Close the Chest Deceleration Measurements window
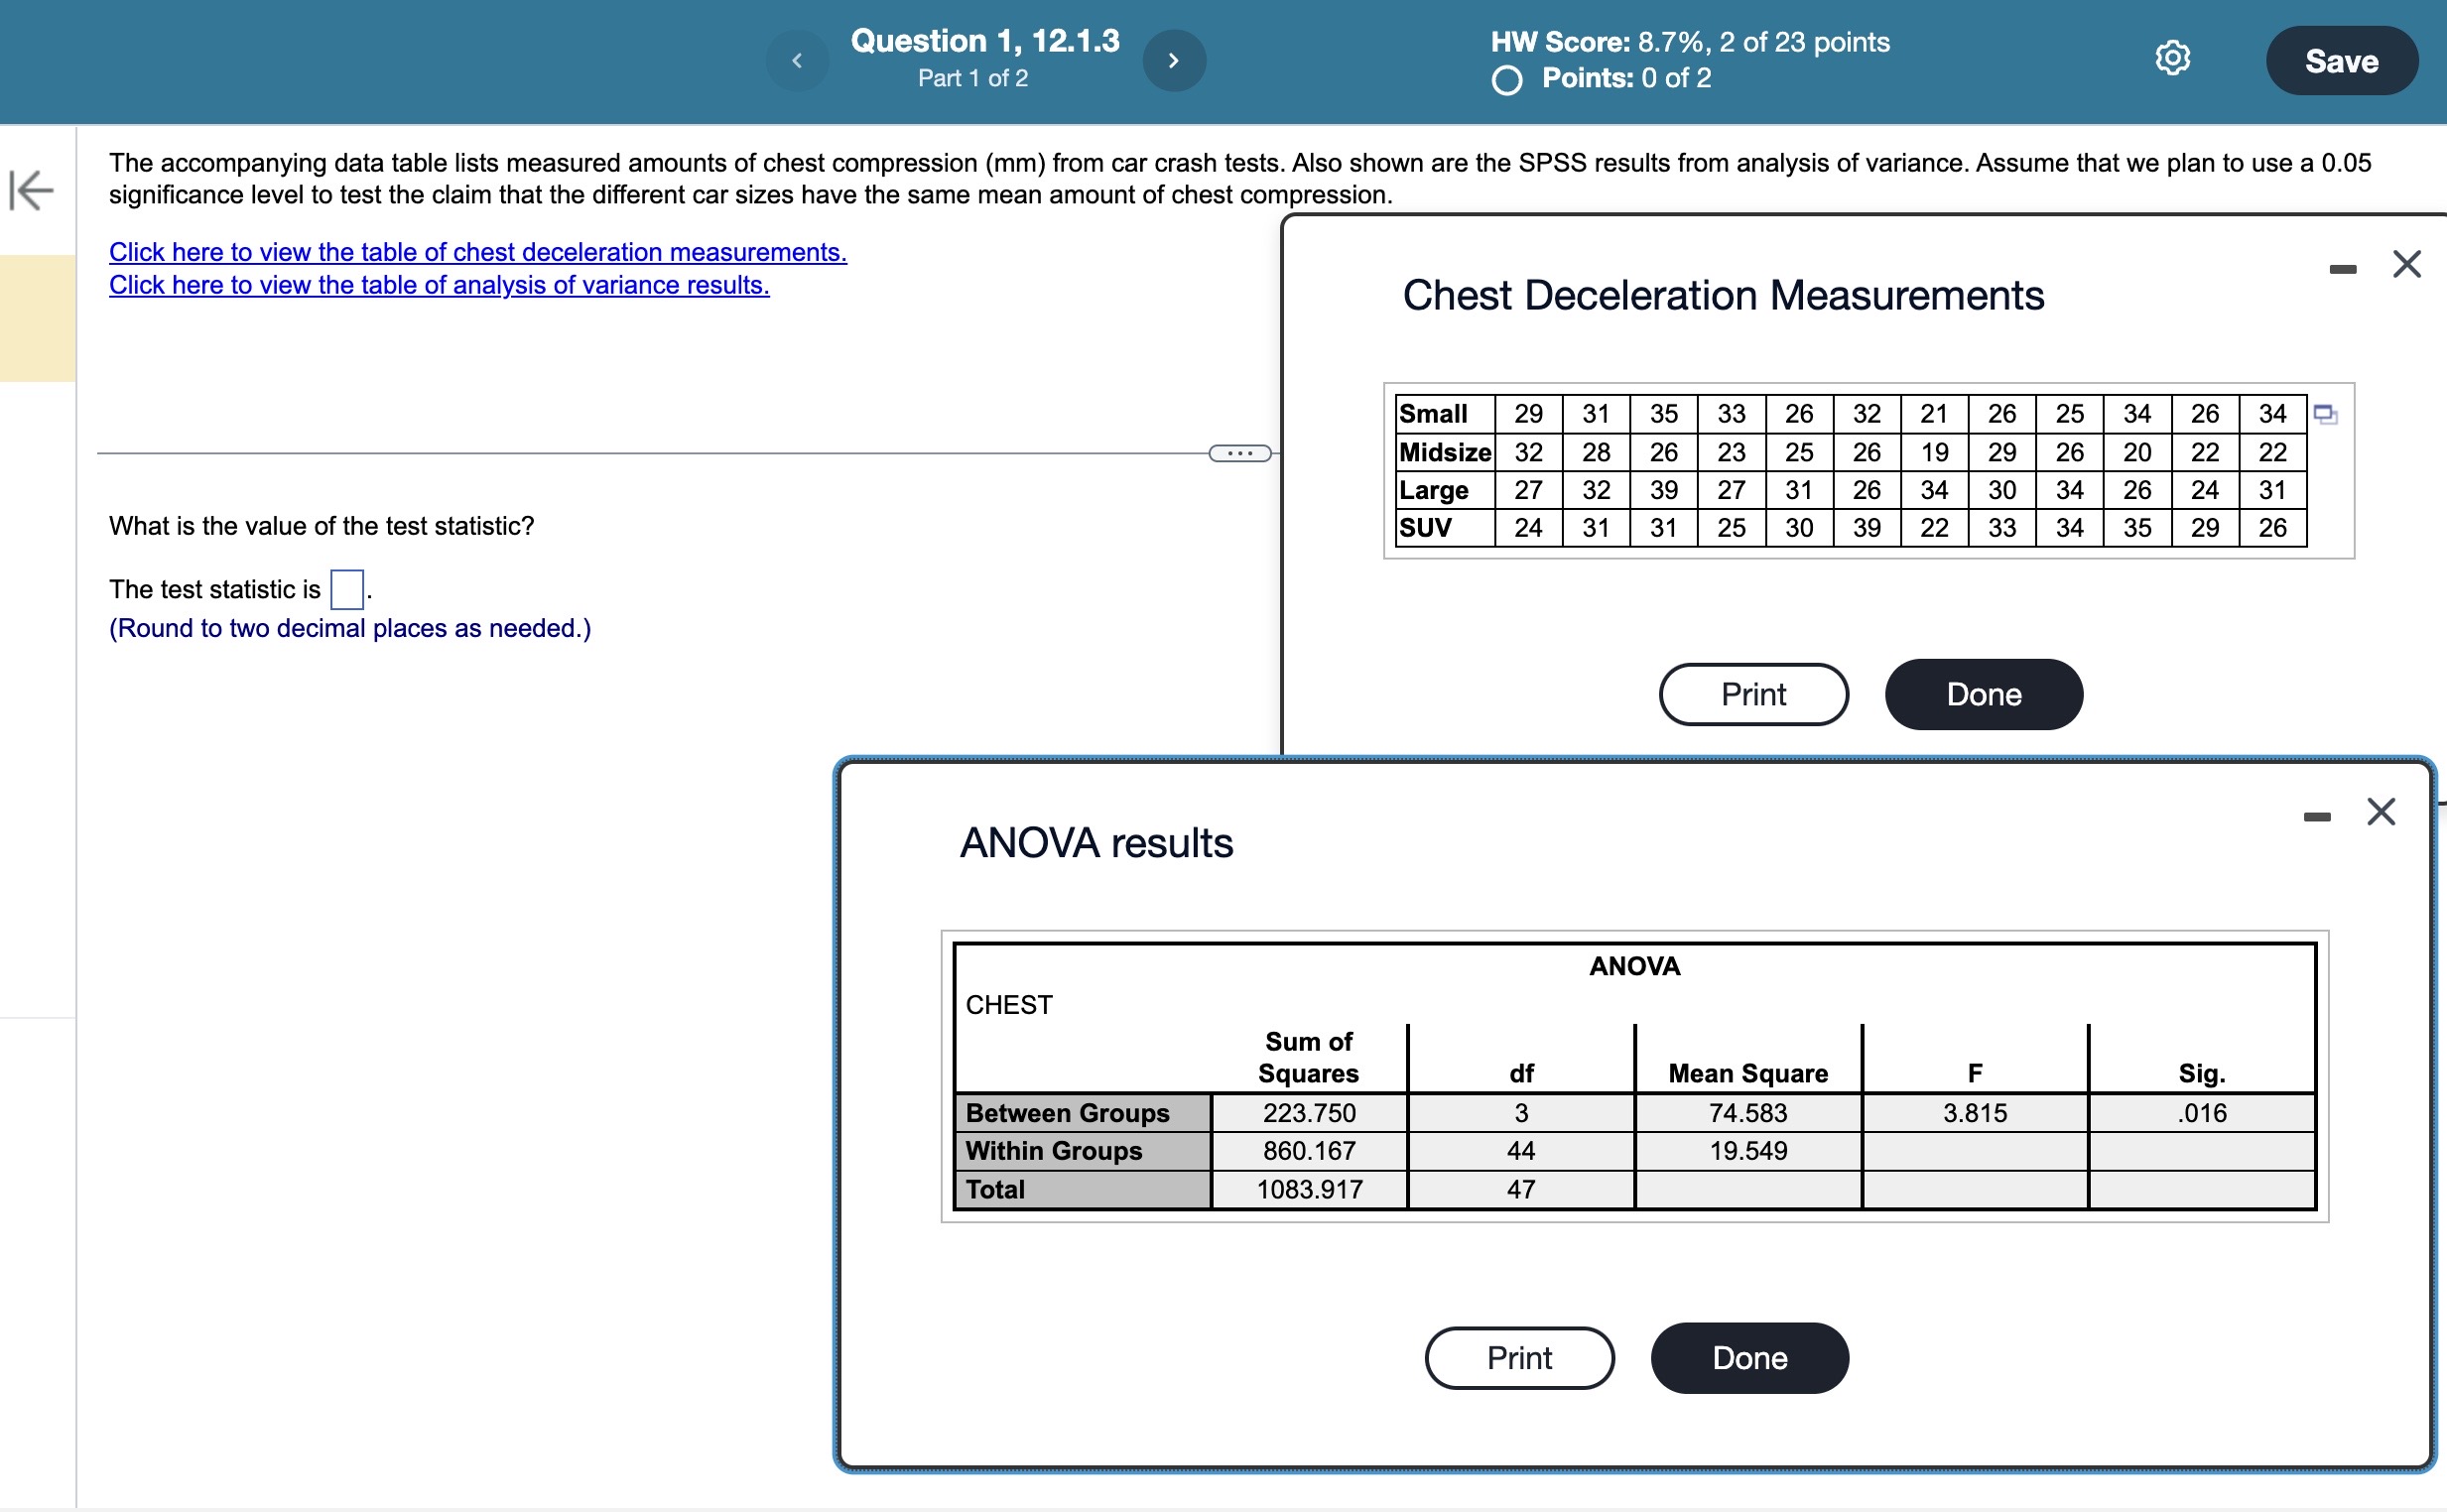 (2407, 263)
